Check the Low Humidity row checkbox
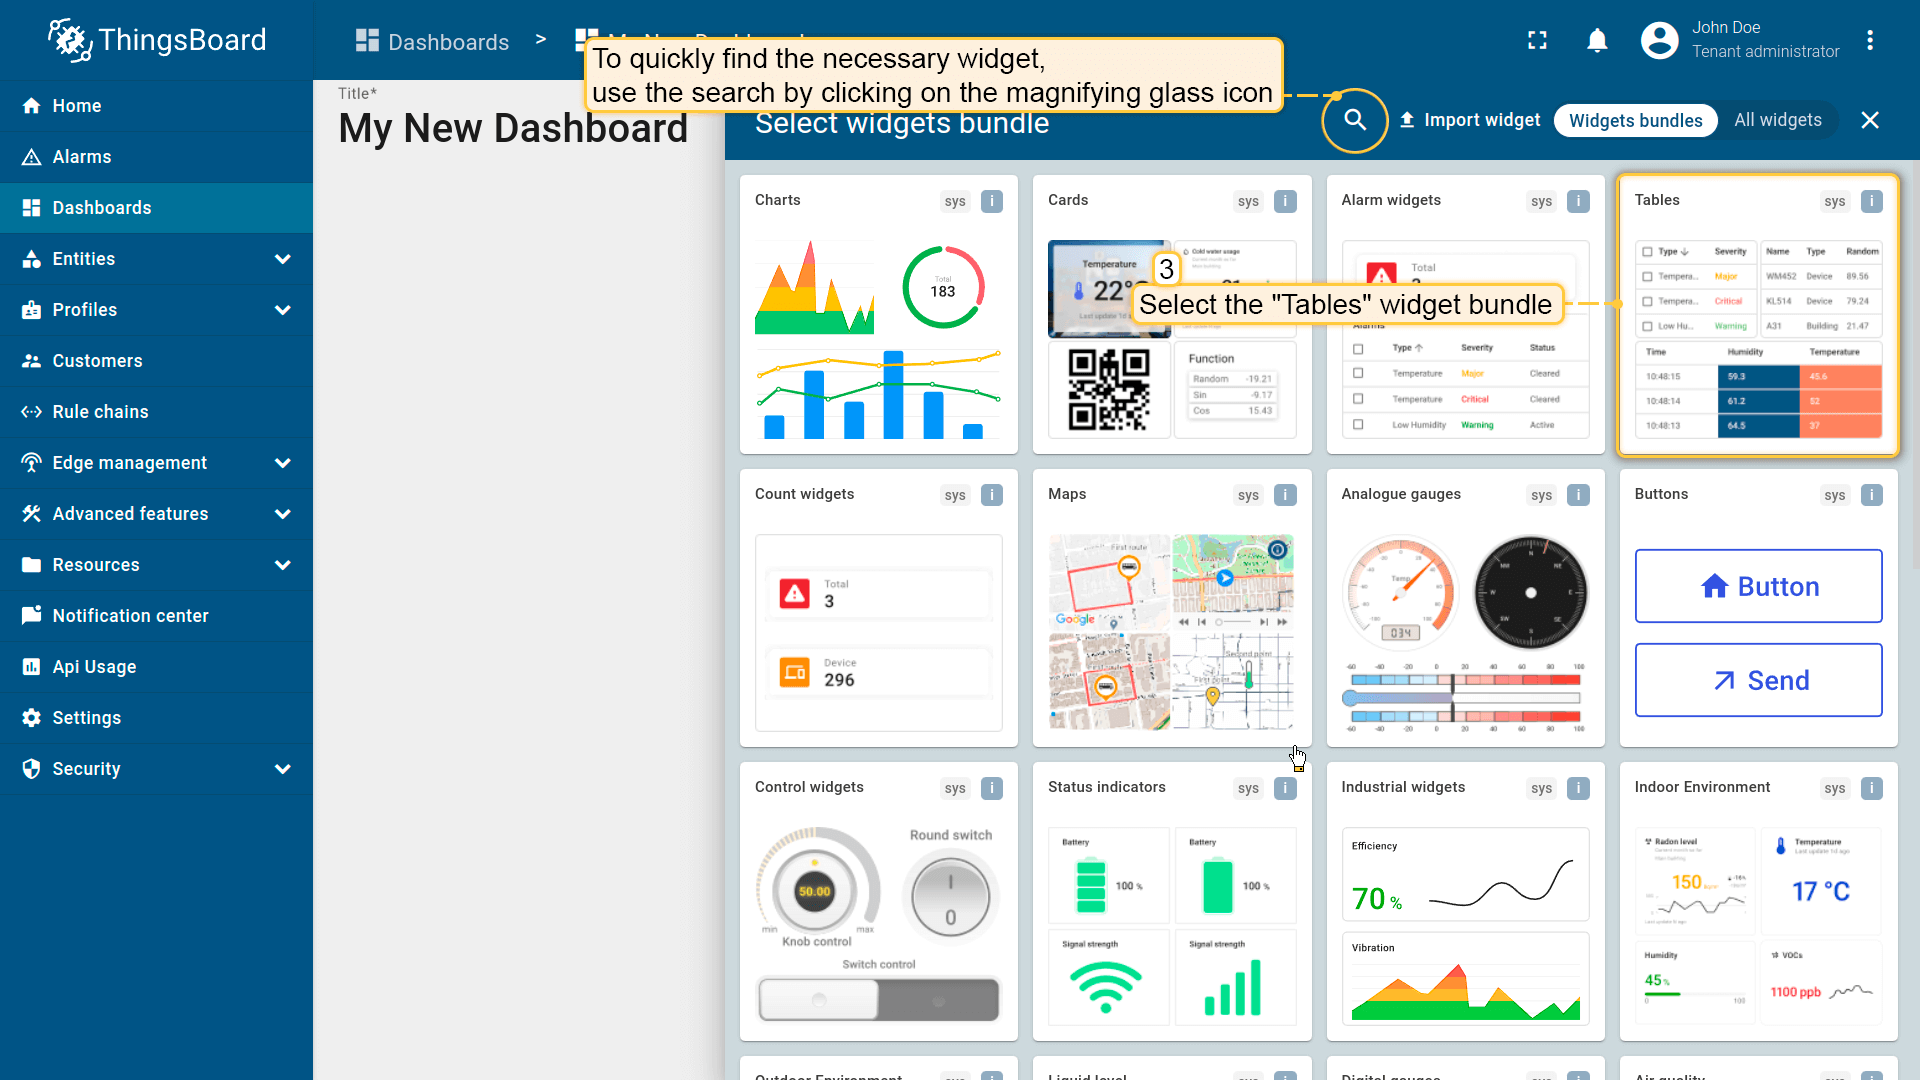The image size is (1920, 1080). (x=1357, y=425)
